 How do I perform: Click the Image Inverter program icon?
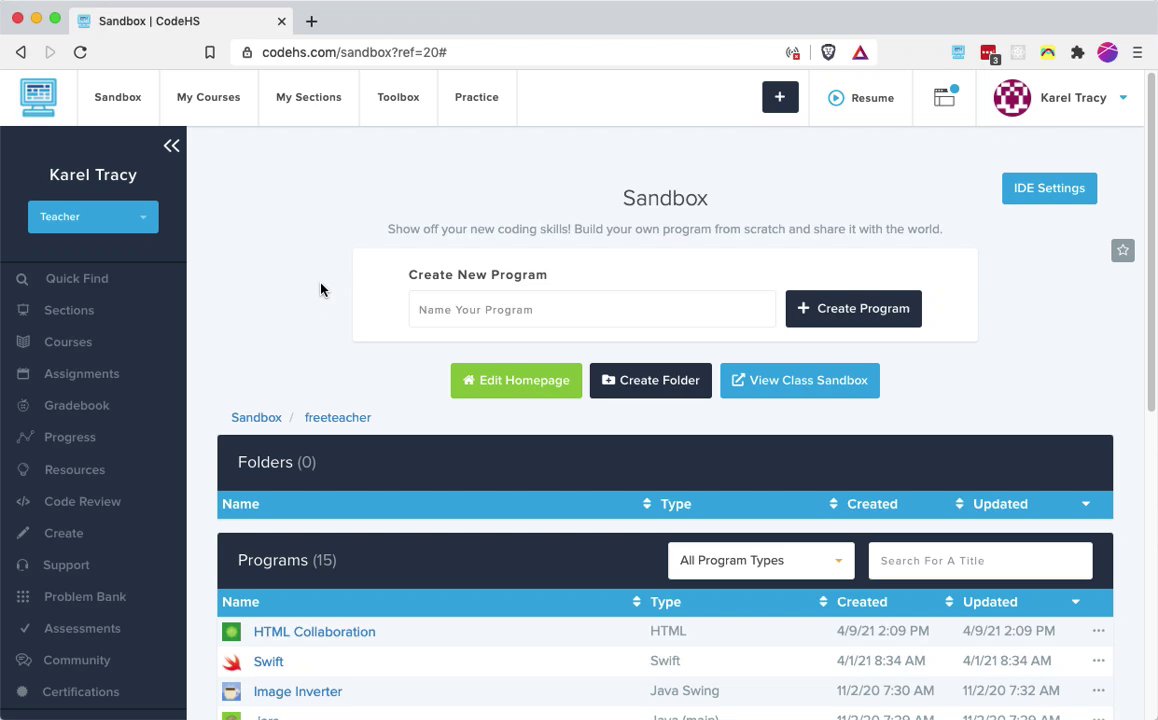click(x=231, y=691)
